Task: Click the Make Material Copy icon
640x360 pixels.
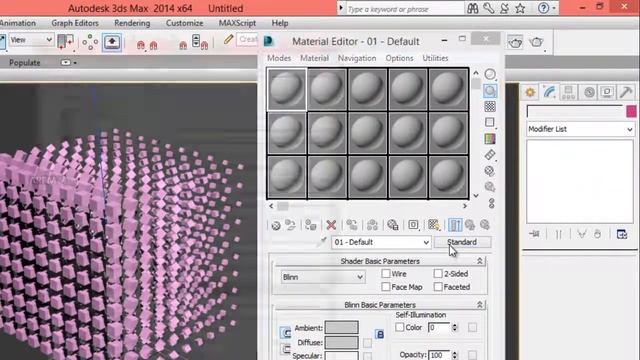Action: [x=352, y=225]
